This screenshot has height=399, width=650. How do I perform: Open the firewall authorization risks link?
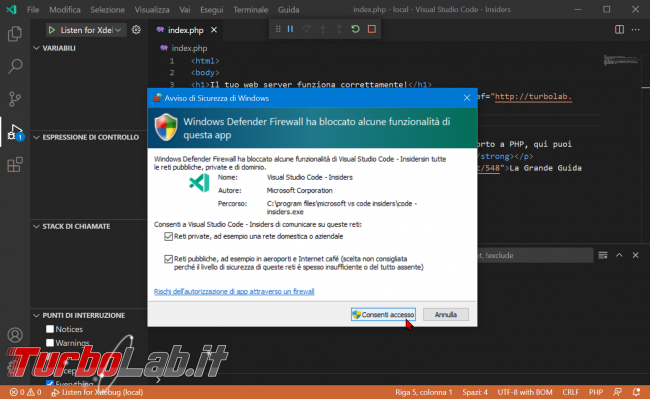click(x=234, y=292)
